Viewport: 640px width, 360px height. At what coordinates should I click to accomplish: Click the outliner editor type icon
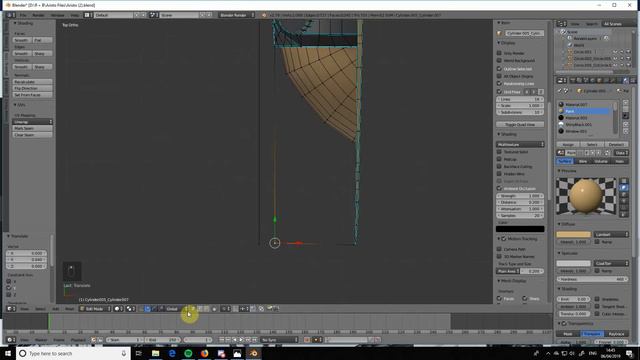(562, 24)
